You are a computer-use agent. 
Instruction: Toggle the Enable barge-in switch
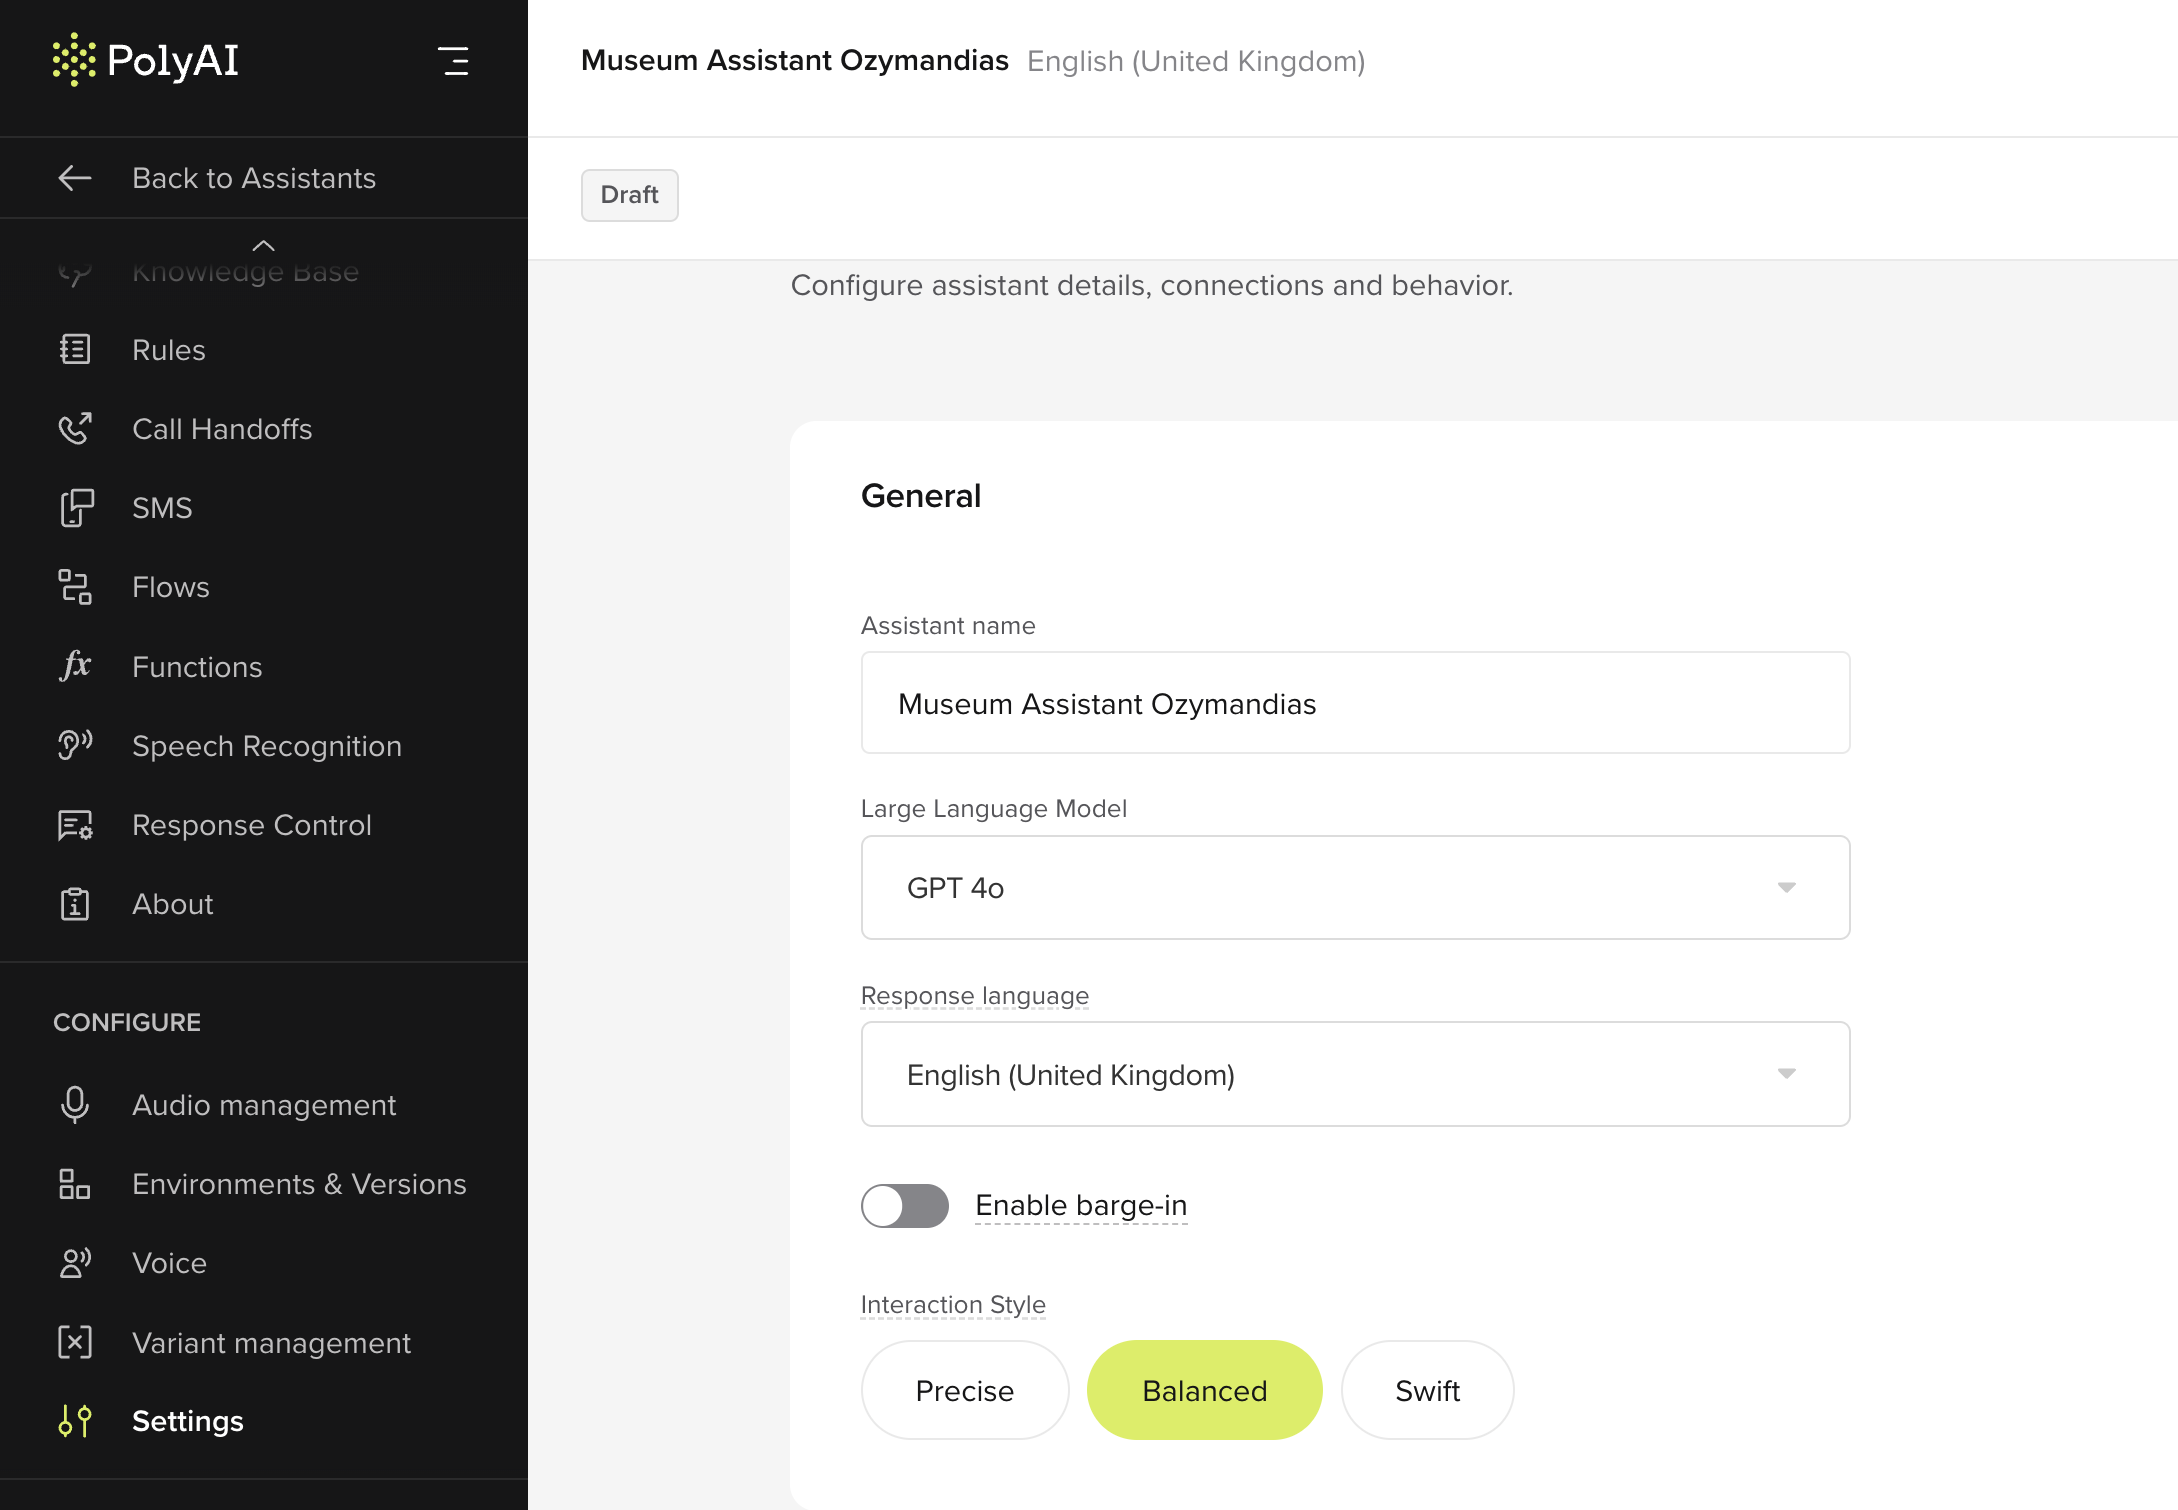pyautogui.click(x=905, y=1206)
